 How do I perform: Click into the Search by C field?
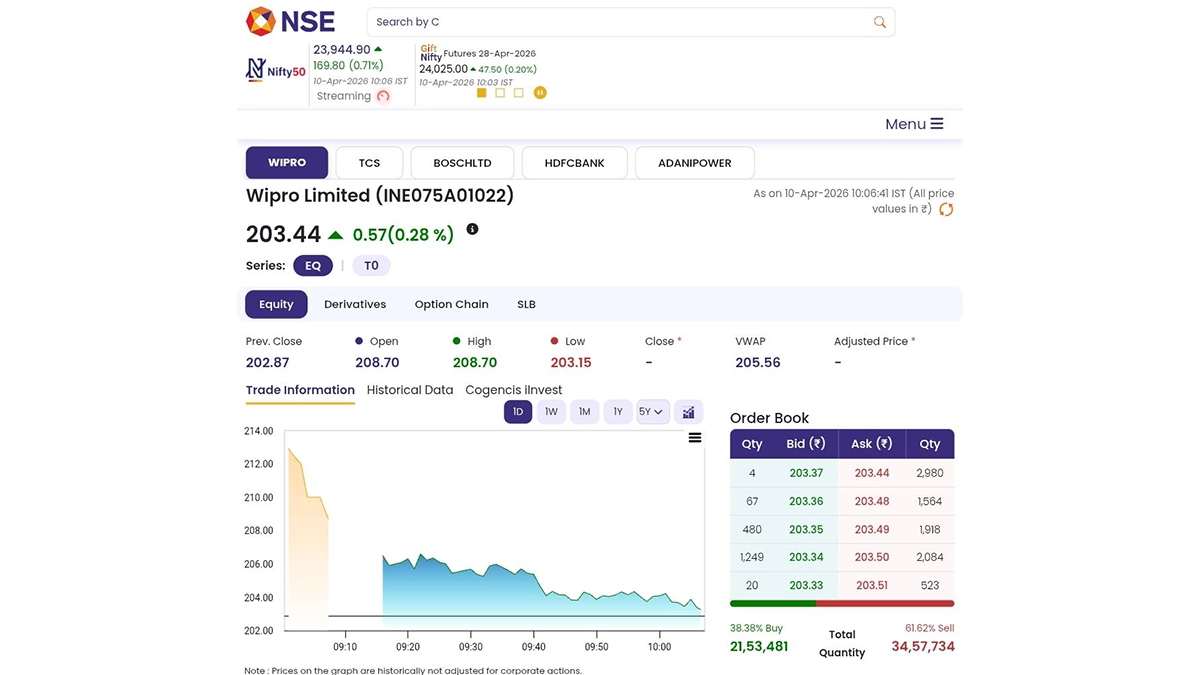click(620, 22)
